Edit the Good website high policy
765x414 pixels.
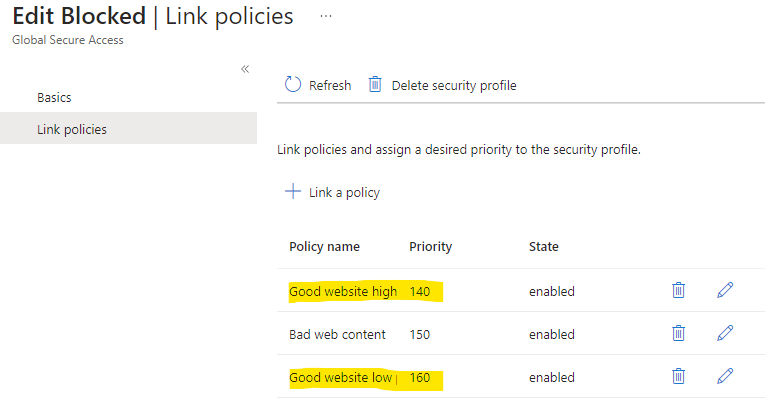tap(725, 290)
